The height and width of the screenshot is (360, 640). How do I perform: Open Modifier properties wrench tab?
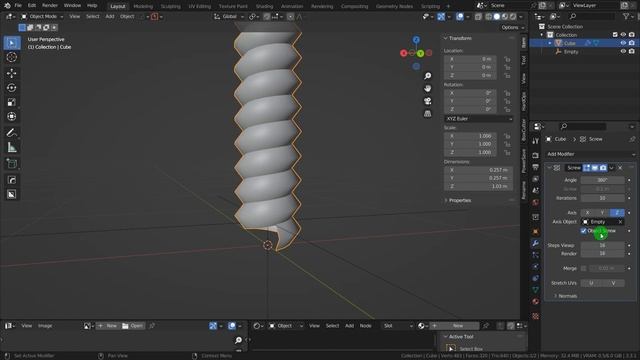tap(536, 243)
